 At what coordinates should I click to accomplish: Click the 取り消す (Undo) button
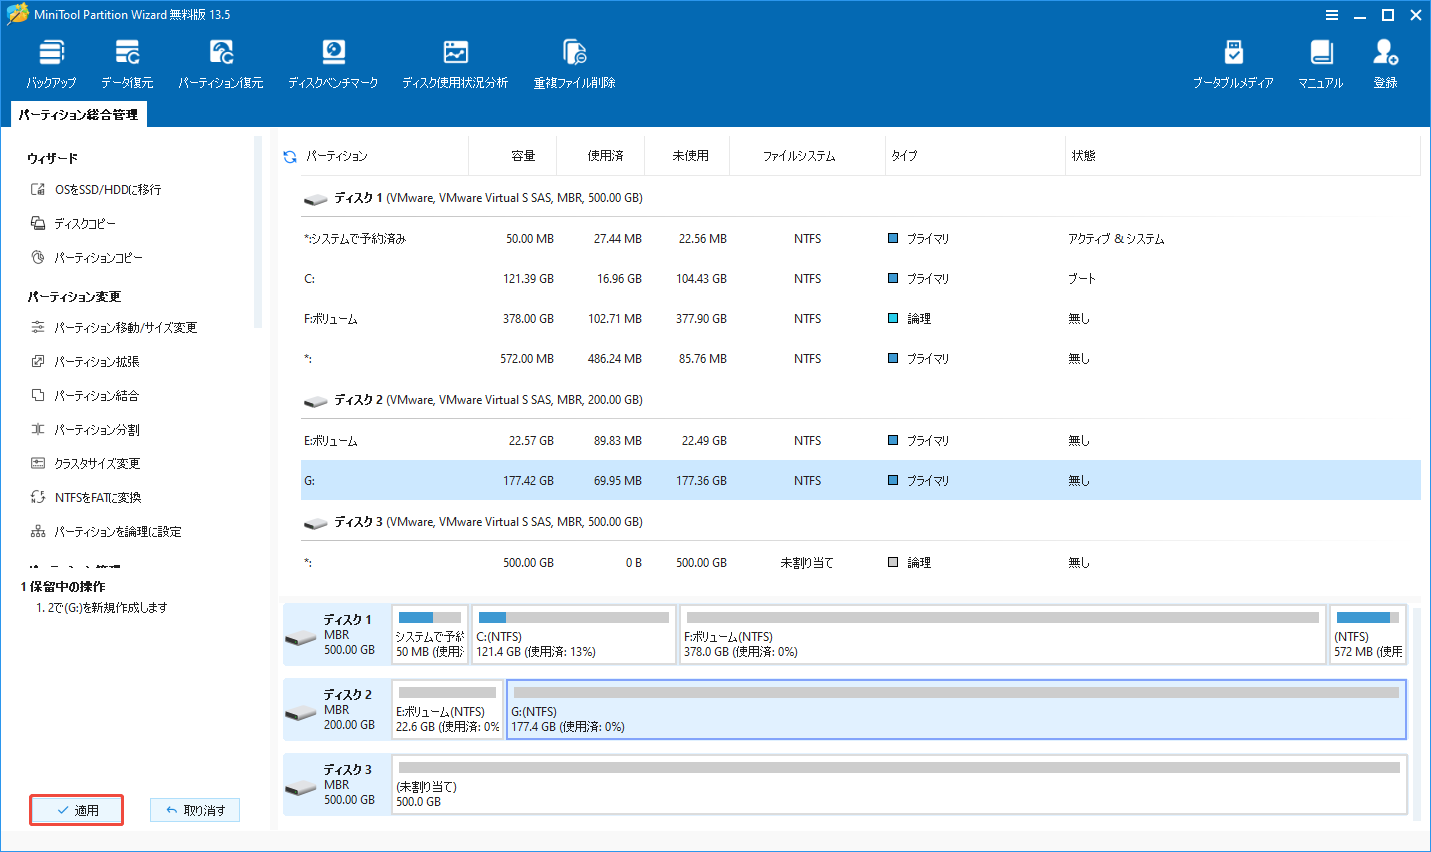[195, 810]
